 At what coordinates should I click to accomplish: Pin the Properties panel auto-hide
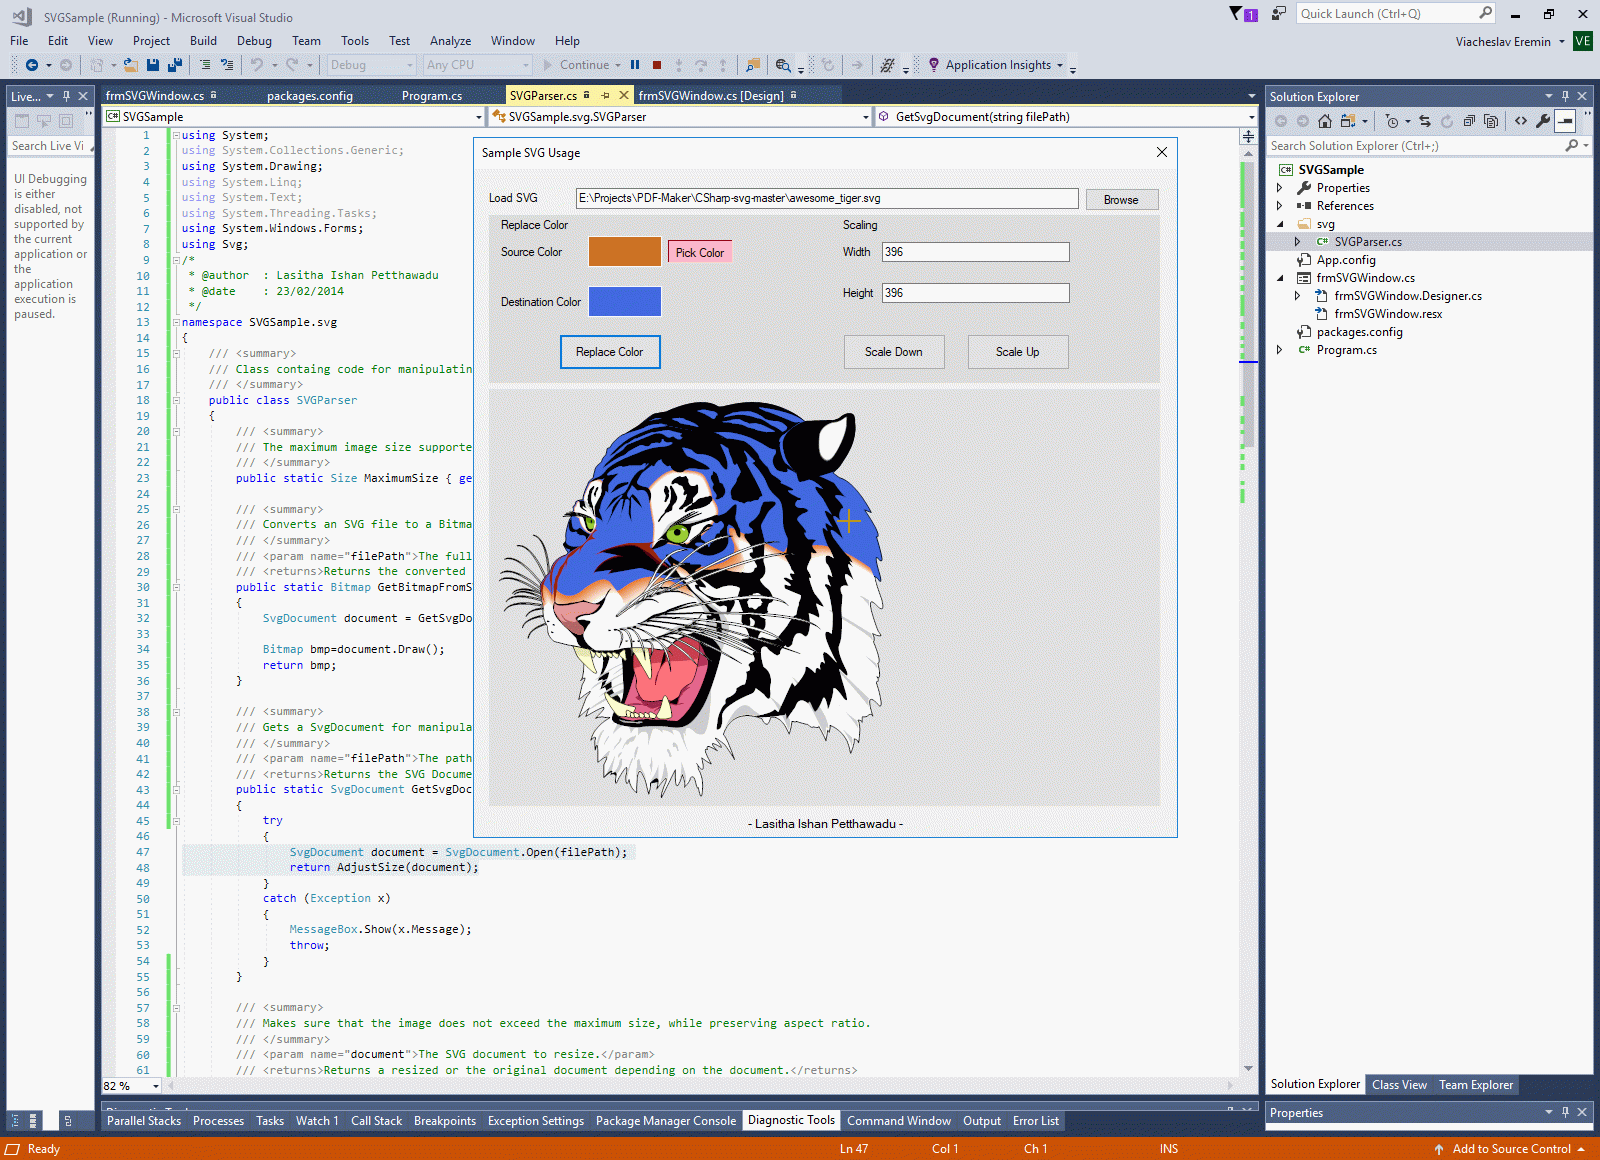pos(1565,1112)
